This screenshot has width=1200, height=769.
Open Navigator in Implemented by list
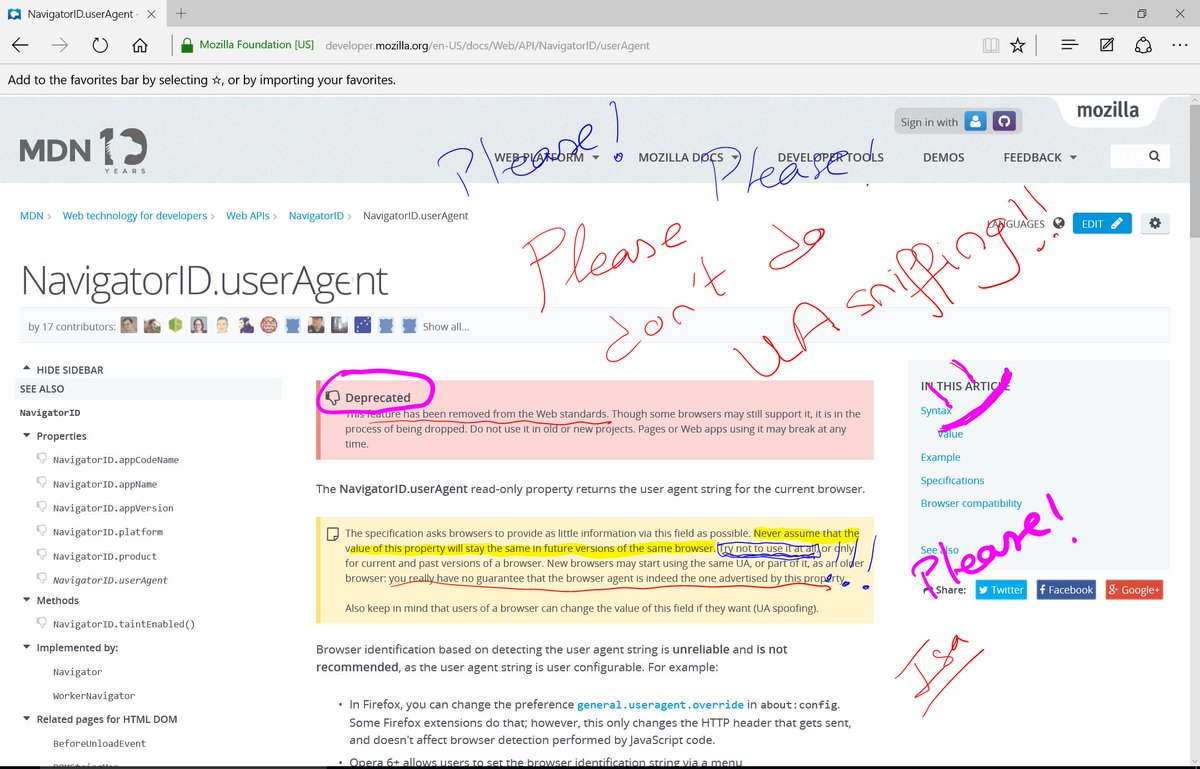(x=77, y=672)
